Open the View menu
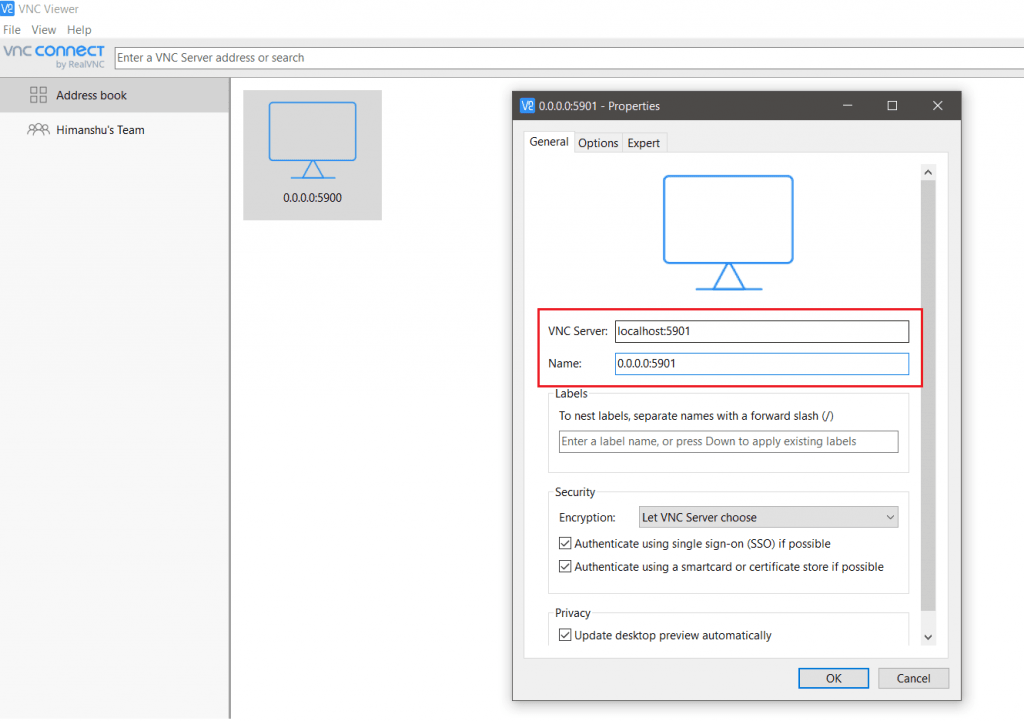 pos(44,30)
